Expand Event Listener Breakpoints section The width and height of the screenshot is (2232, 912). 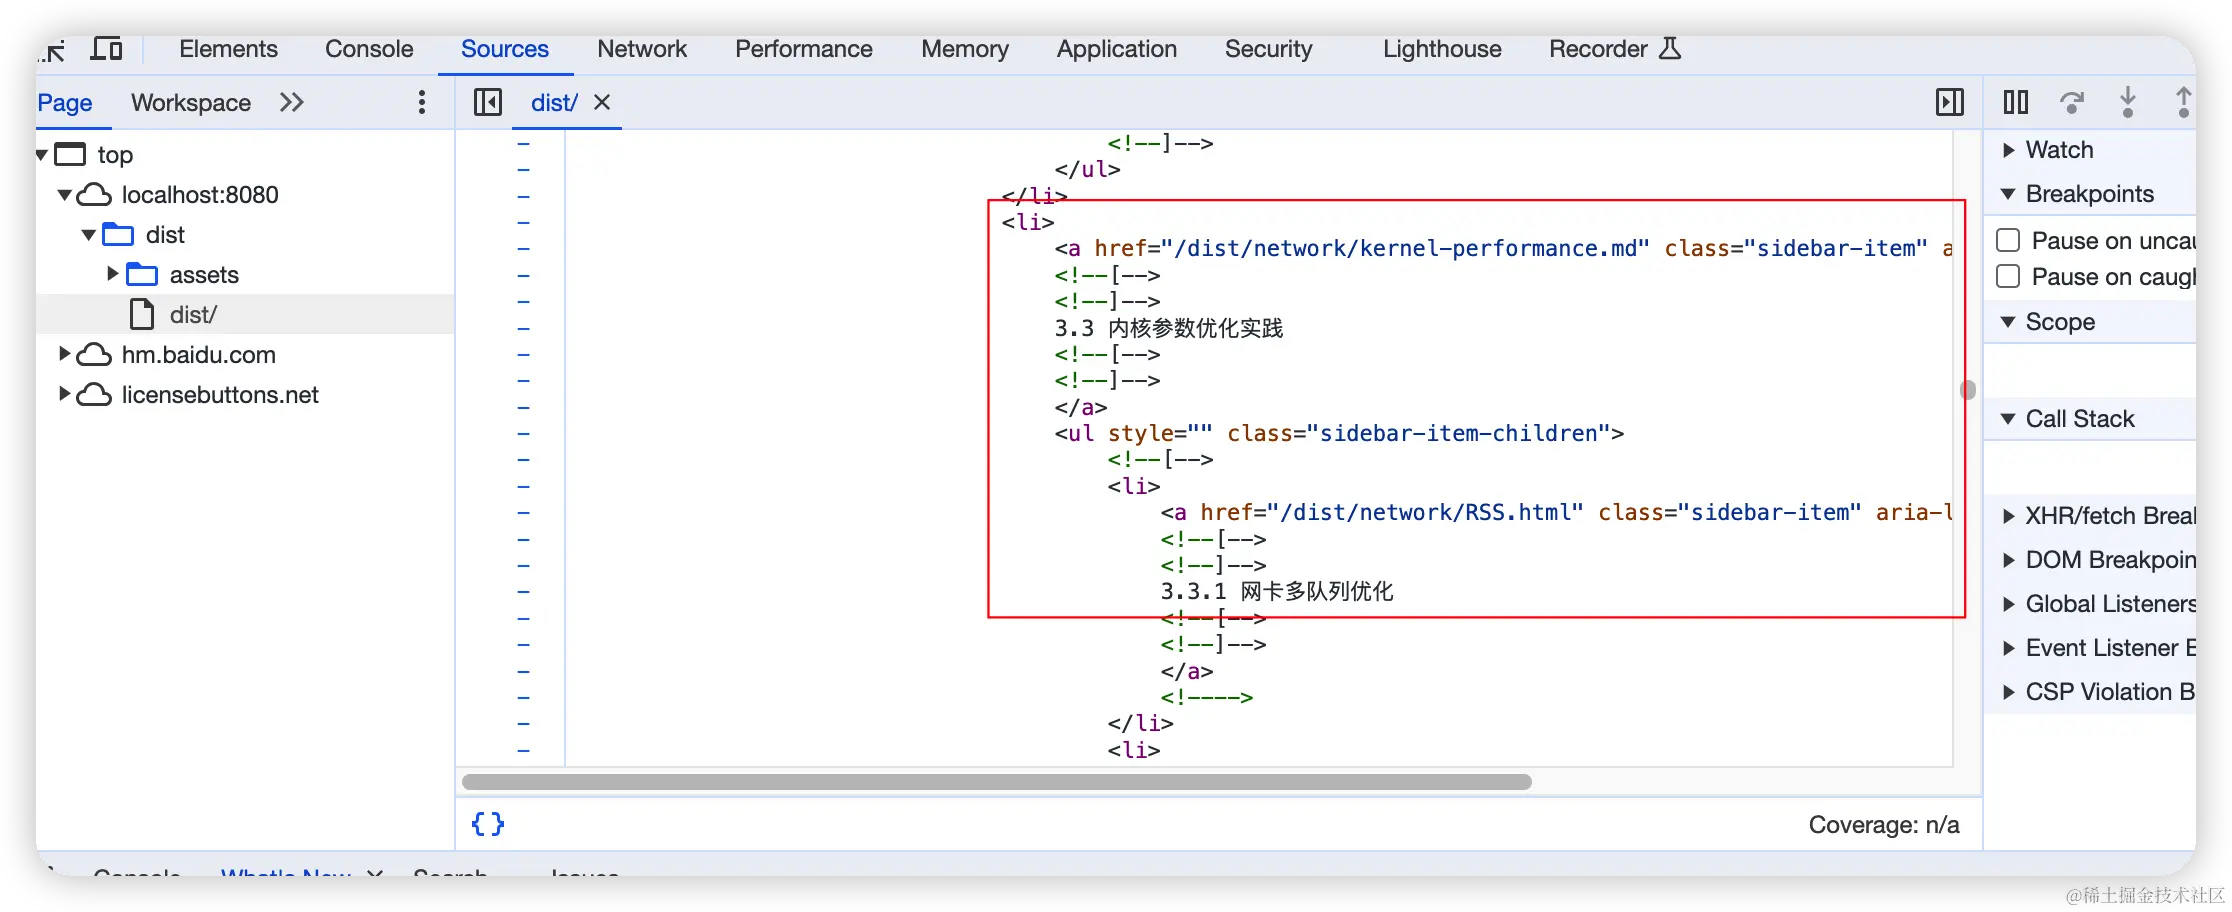(x=2008, y=648)
